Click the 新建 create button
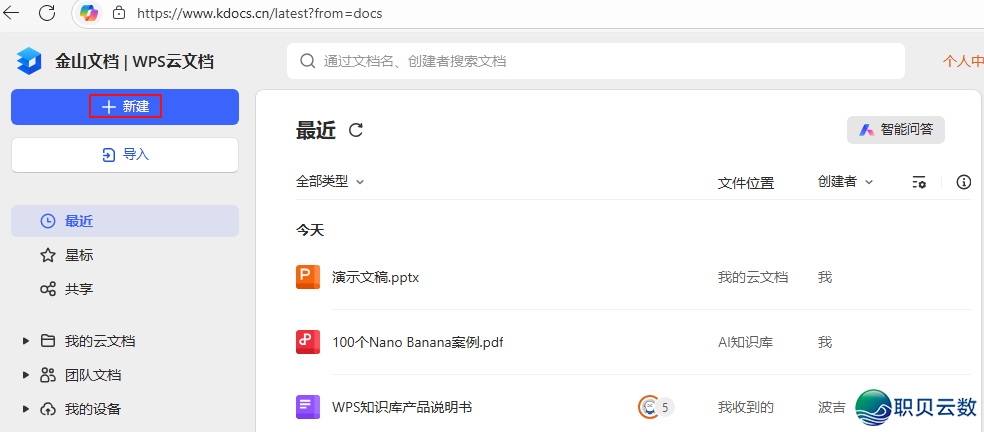Image resolution: width=984 pixels, height=432 pixels. click(125, 107)
